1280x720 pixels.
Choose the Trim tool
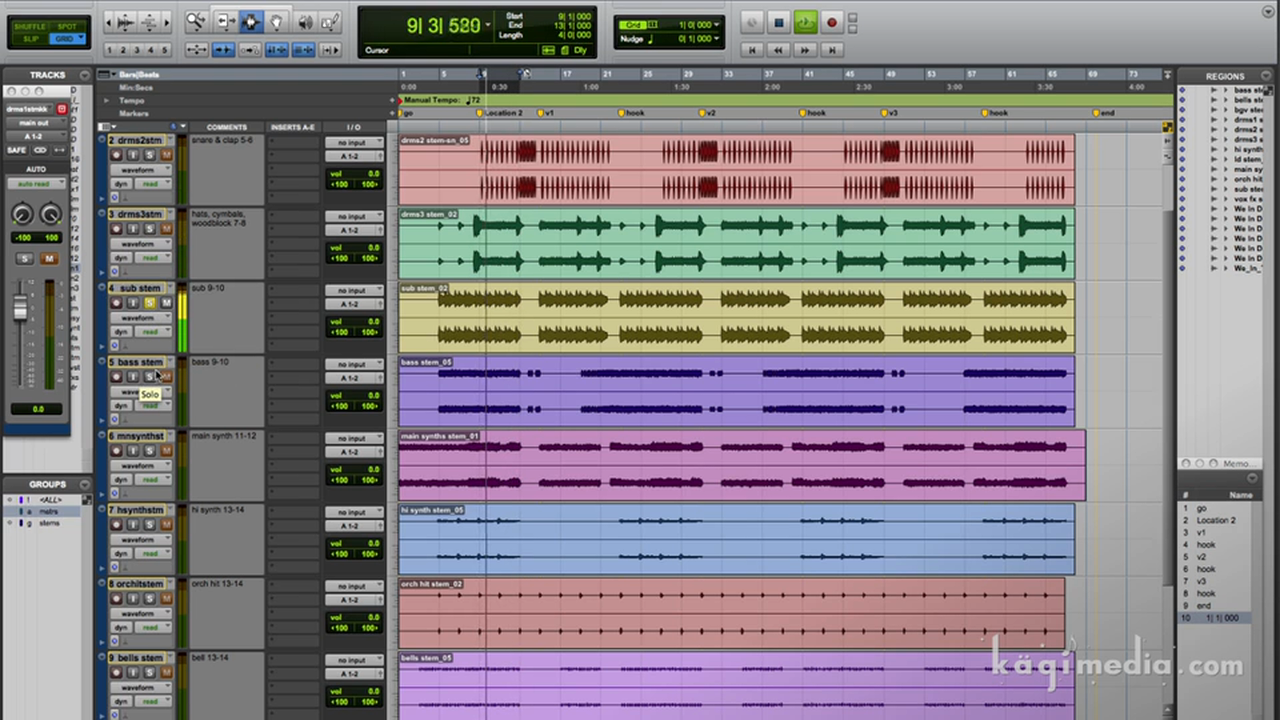(224, 22)
